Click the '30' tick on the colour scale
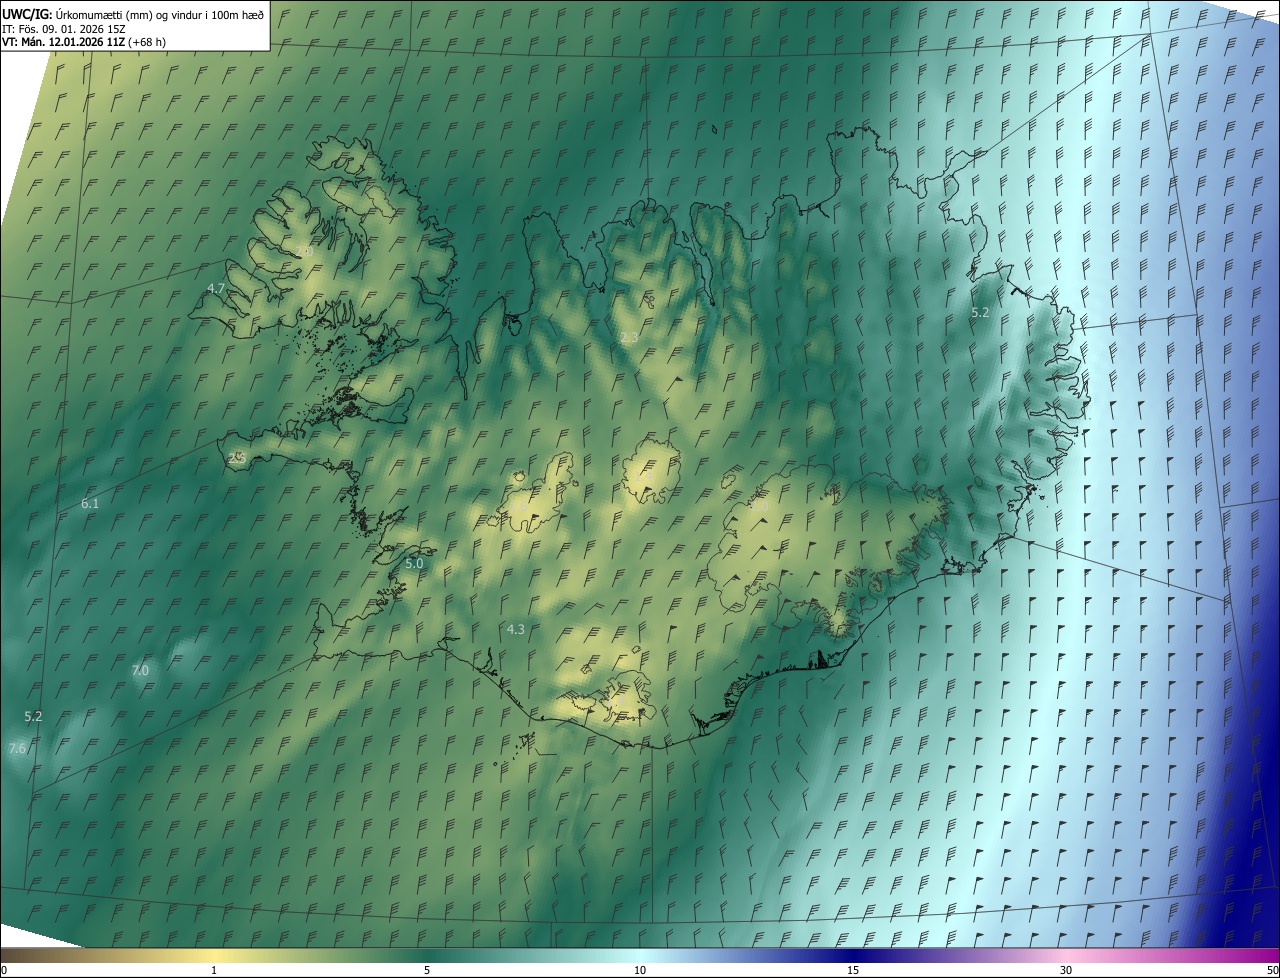Image resolution: width=1280 pixels, height=978 pixels. click(x=1066, y=970)
